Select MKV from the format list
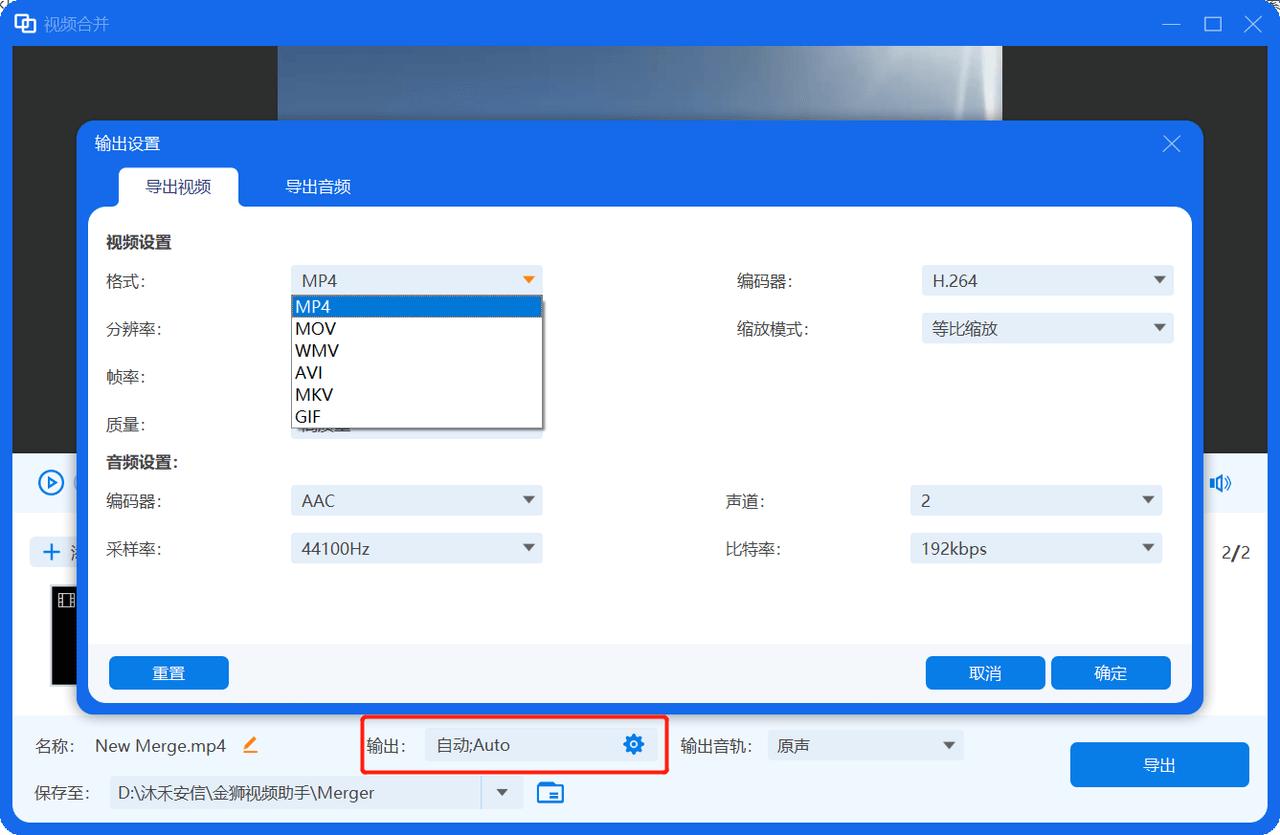 314,394
